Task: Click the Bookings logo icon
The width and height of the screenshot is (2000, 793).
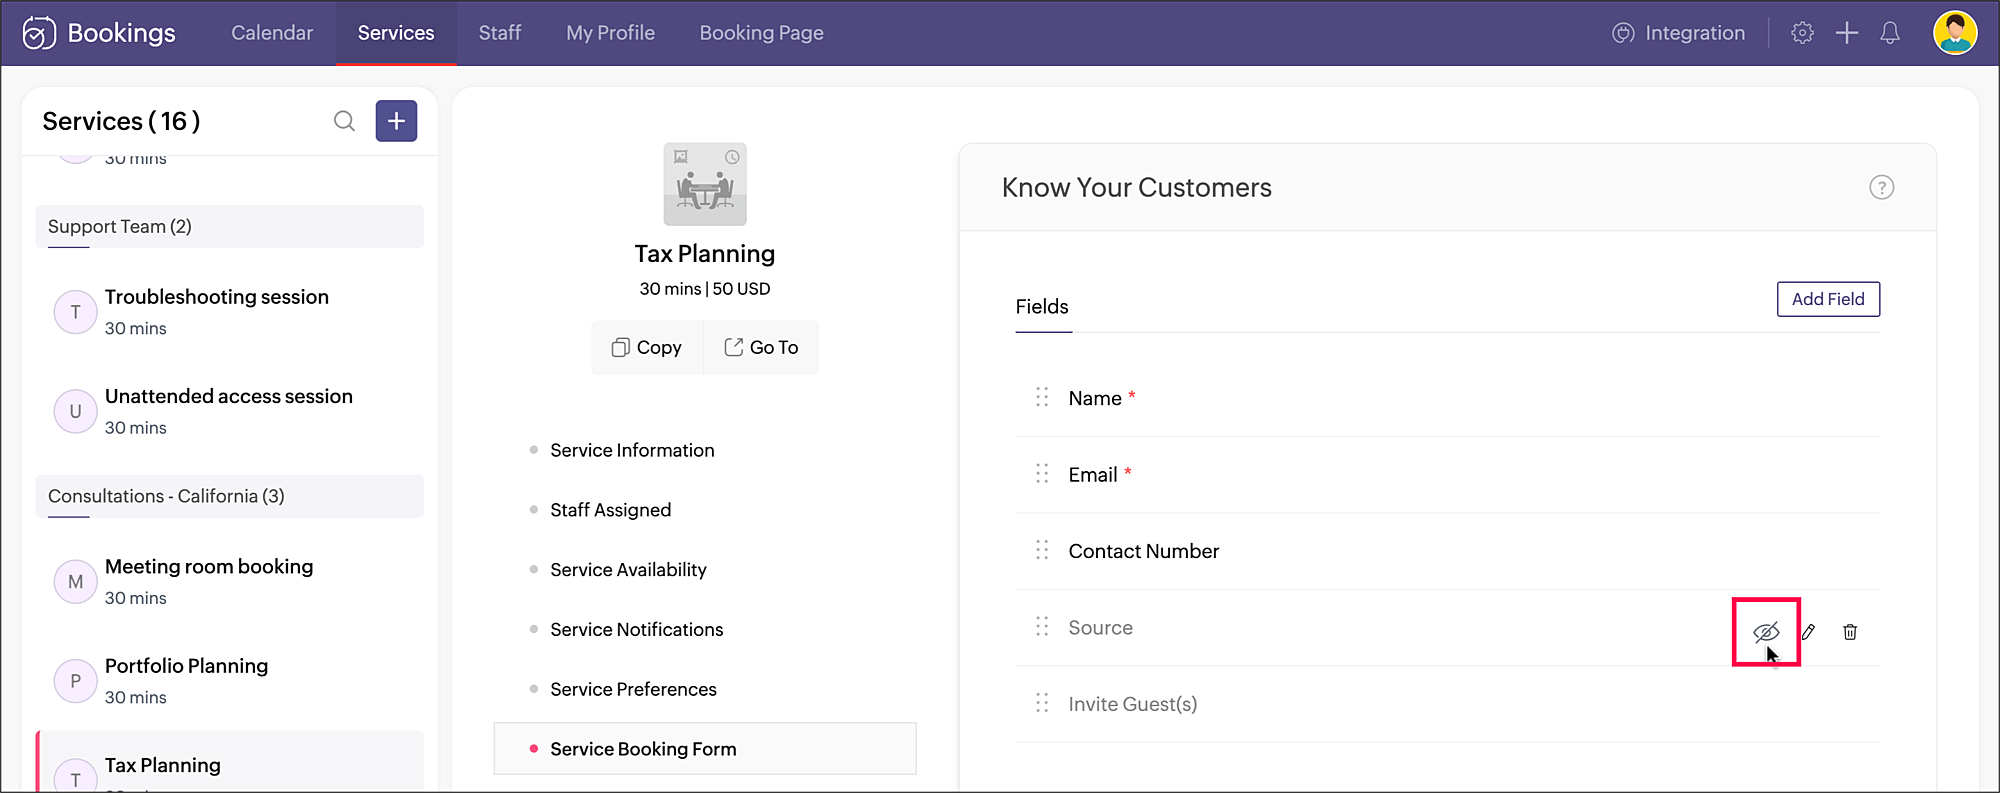Action: tap(39, 33)
